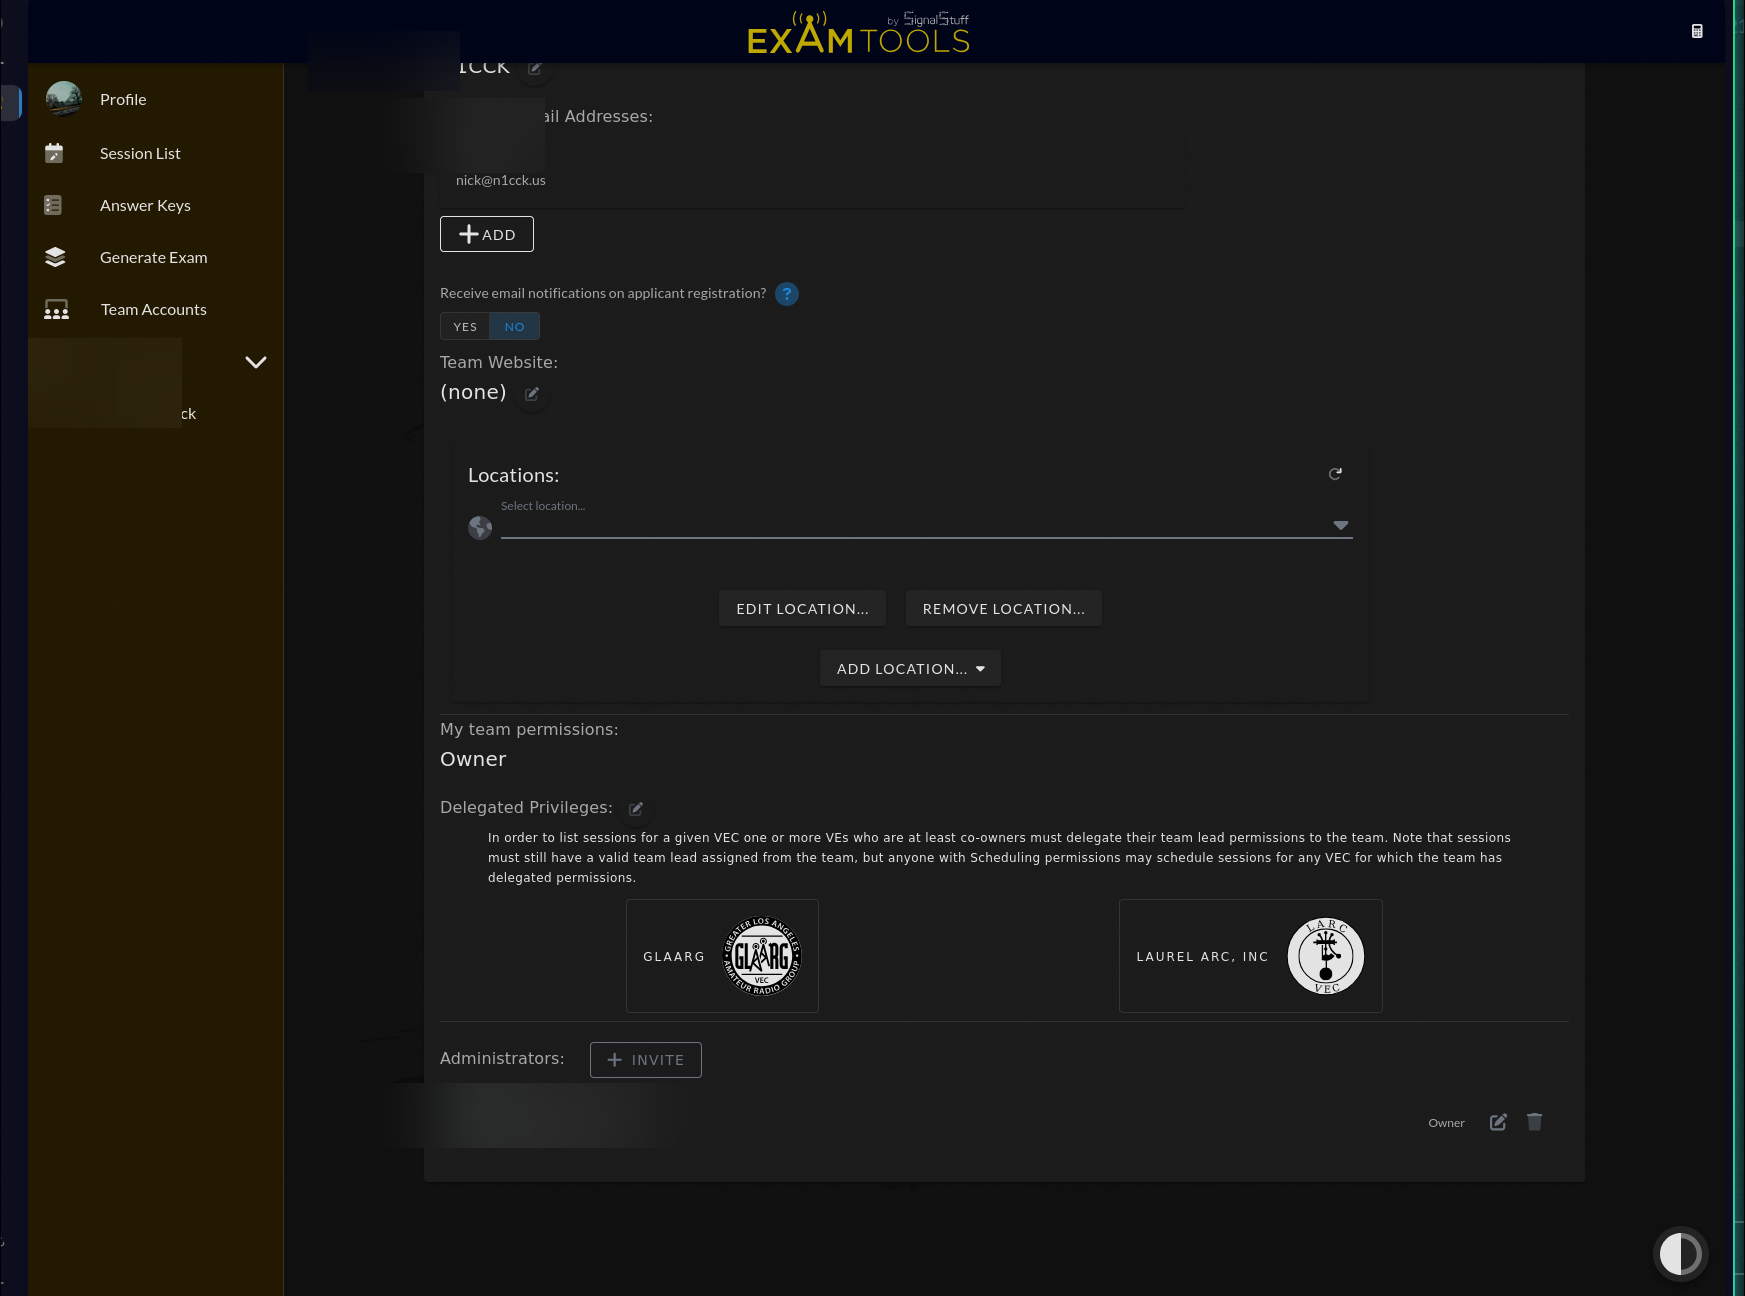Click the nick@n1cck.us email address
The height and width of the screenshot is (1296, 1745).
[x=501, y=180]
